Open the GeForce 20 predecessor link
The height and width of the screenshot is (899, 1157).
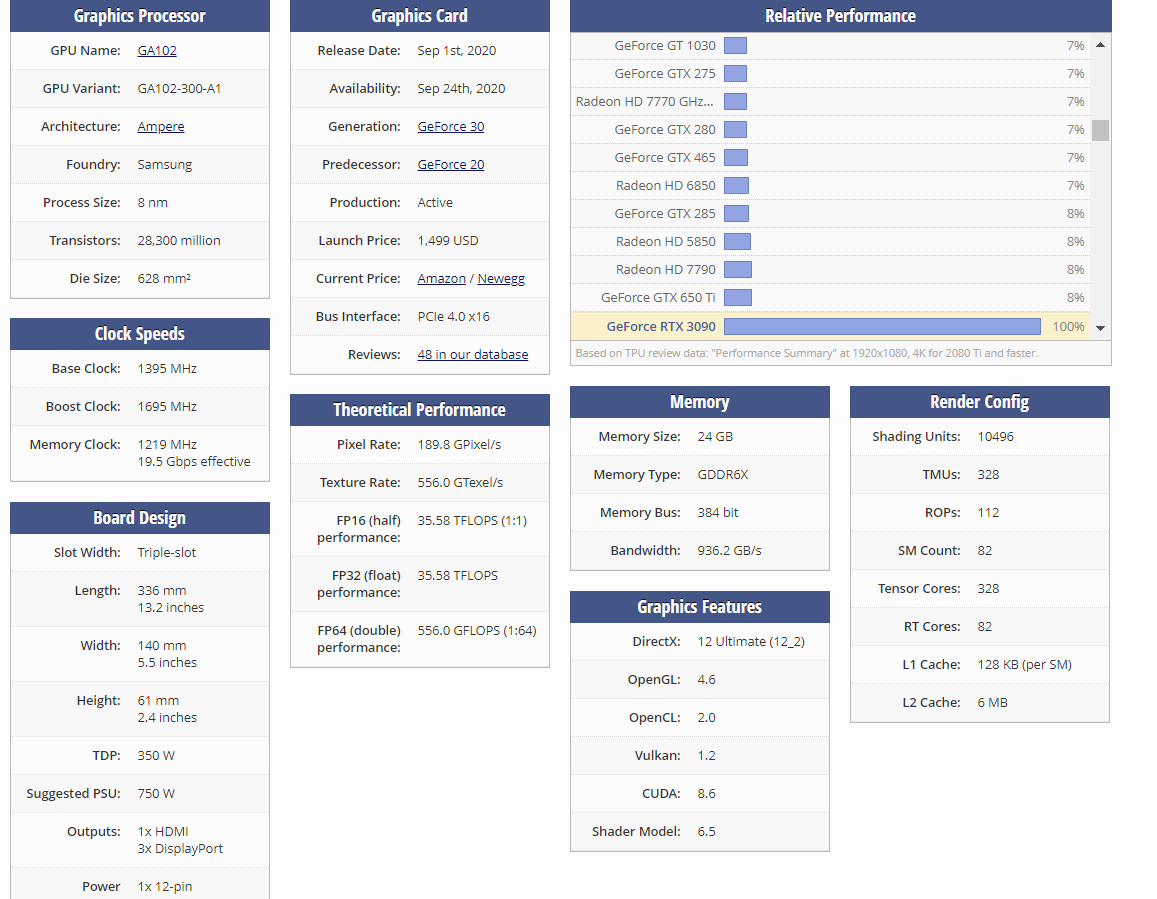pyautogui.click(x=451, y=164)
